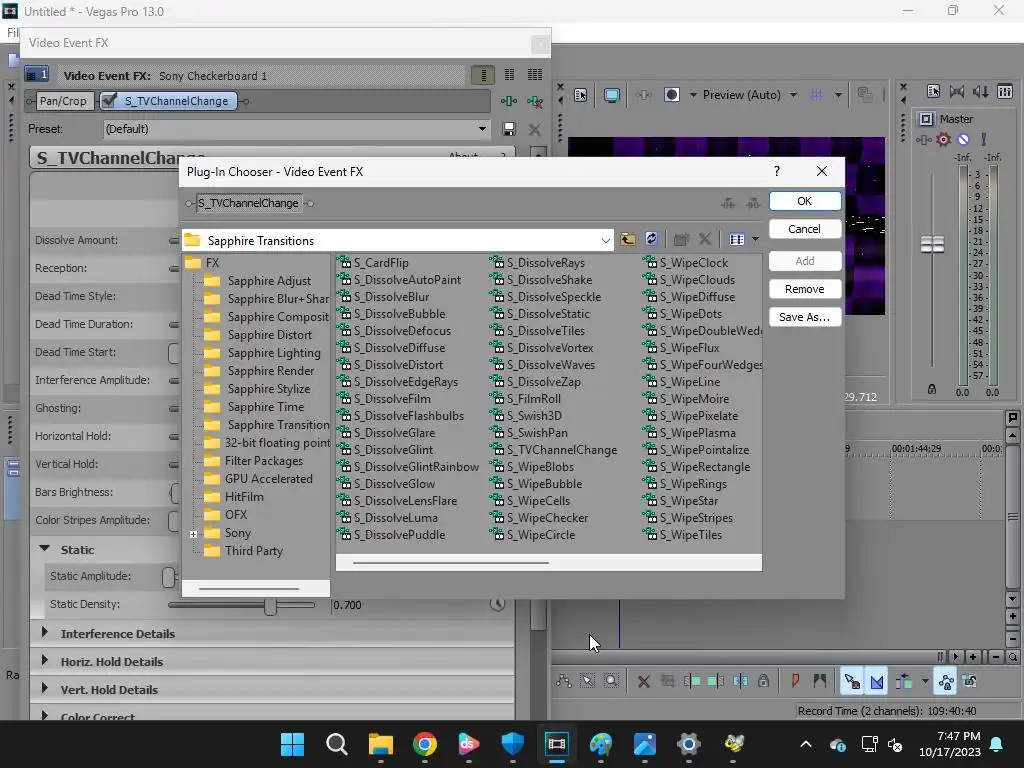Select S_WipeStar plug-in
The height and width of the screenshot is (768, 1024).
point(681,501)
